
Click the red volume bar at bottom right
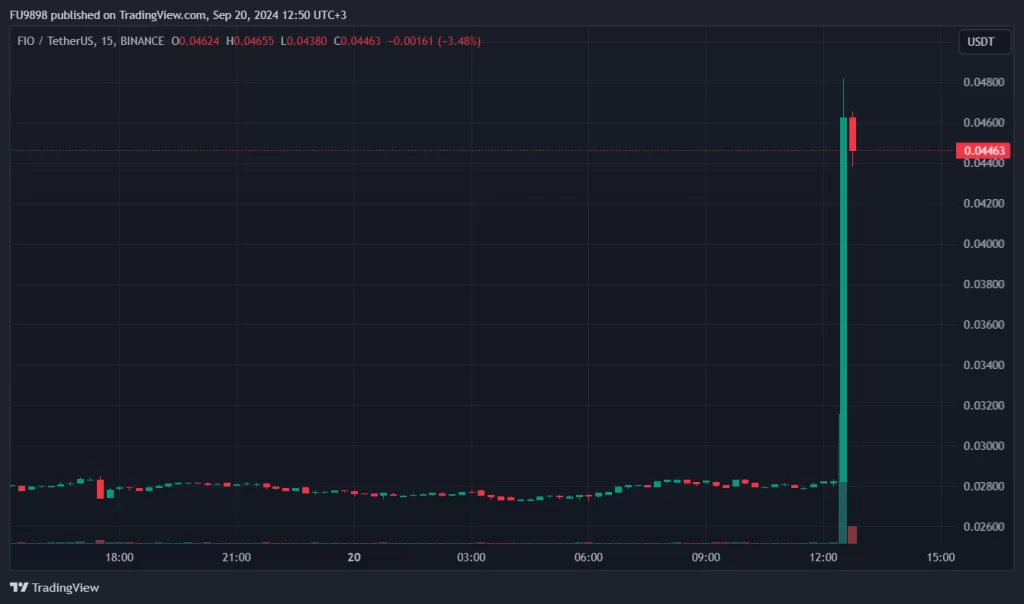852,534
